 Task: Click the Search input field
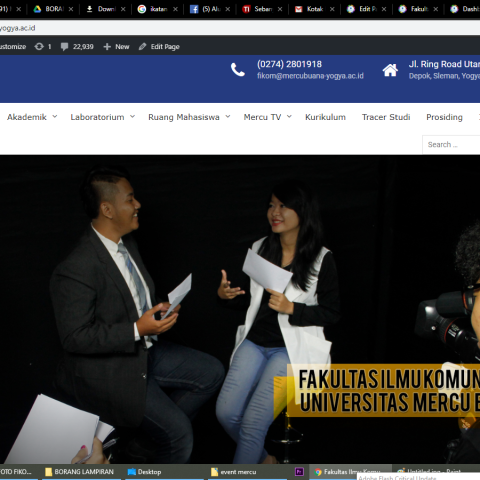point(451,145)
